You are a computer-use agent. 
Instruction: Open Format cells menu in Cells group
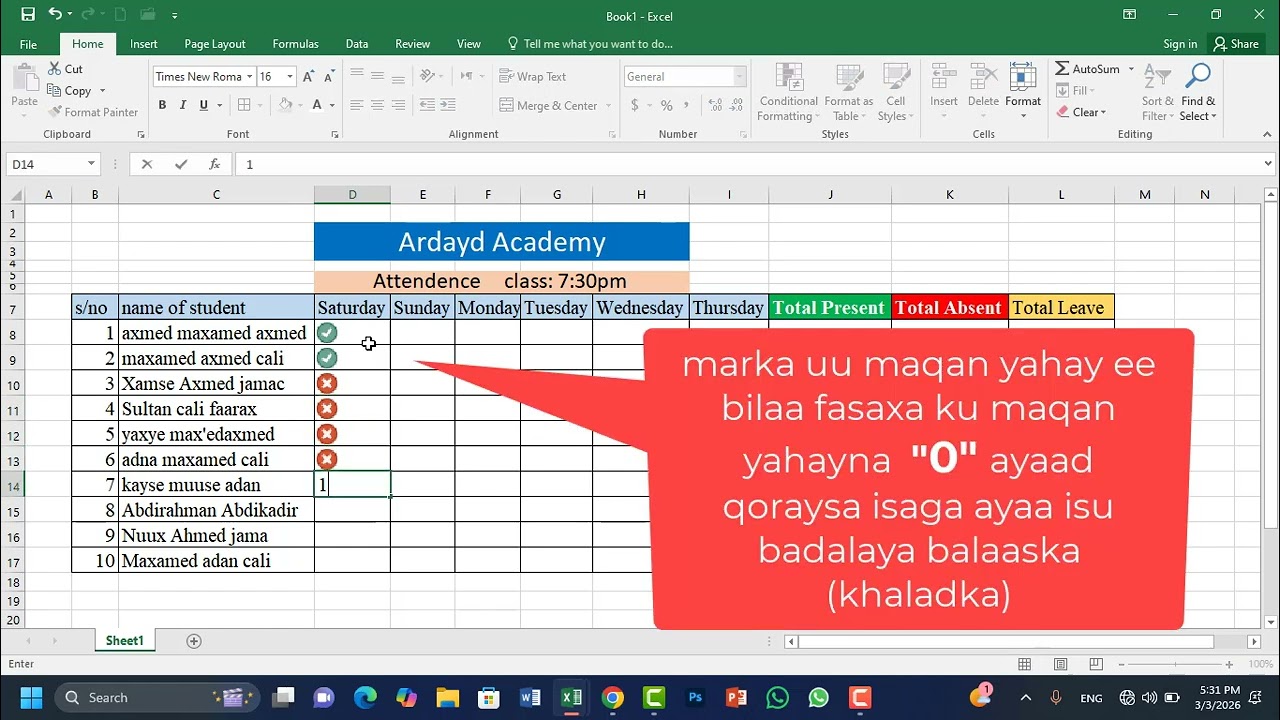(x=1023, y=90)
